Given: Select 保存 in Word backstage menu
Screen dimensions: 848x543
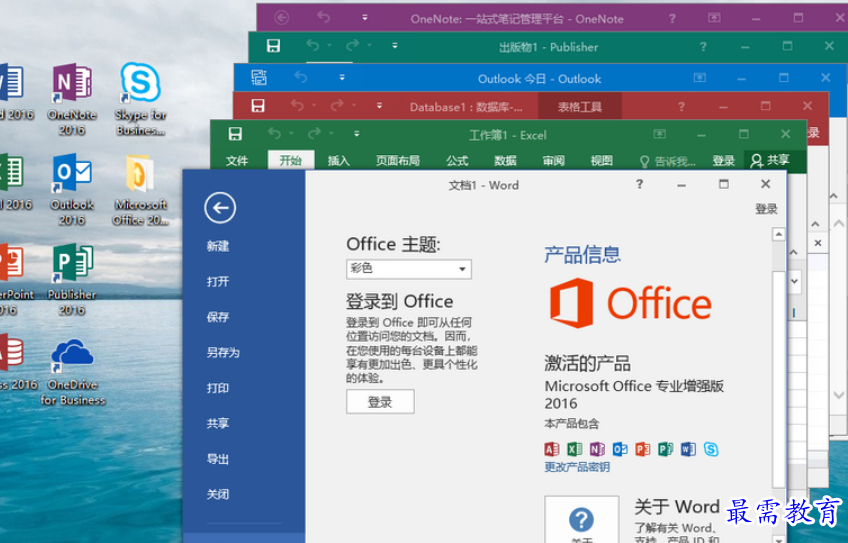Looking at the screenshot, I should (x=218, y=317).
